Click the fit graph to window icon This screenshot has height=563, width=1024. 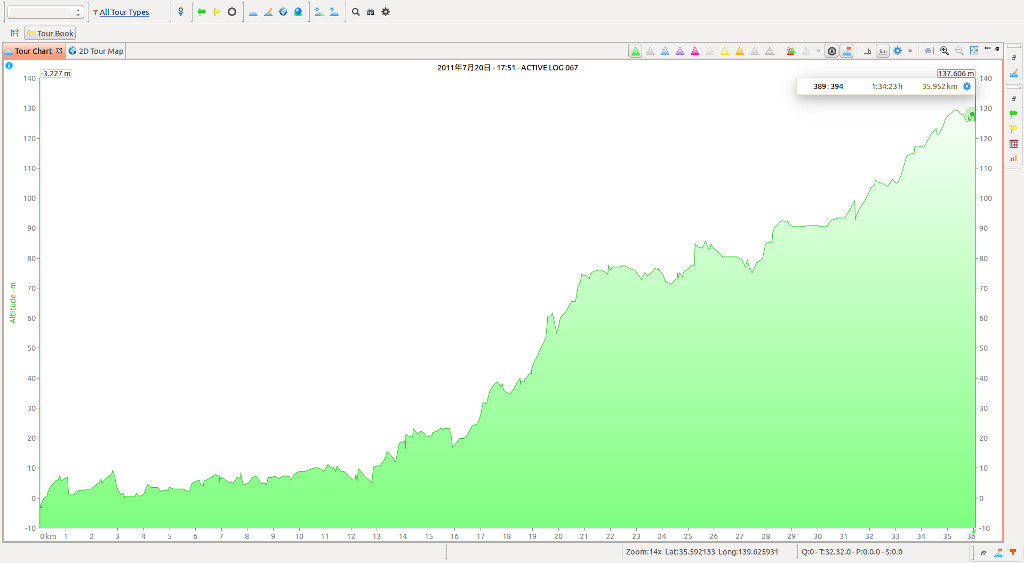point(973,51)
